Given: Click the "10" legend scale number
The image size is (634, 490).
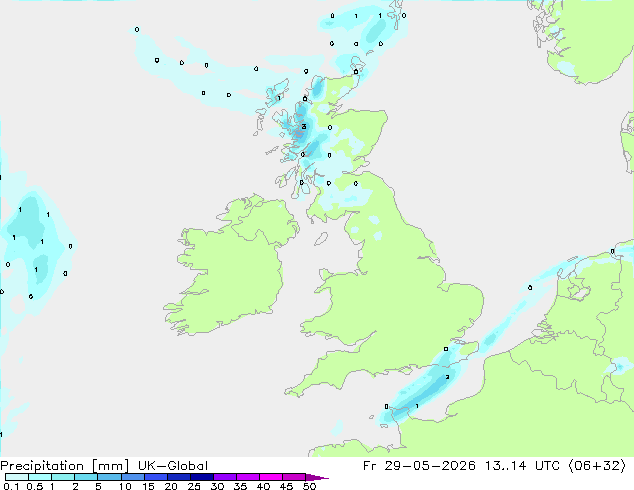Looking at the screenshot, I should click(x=125, y=486).
